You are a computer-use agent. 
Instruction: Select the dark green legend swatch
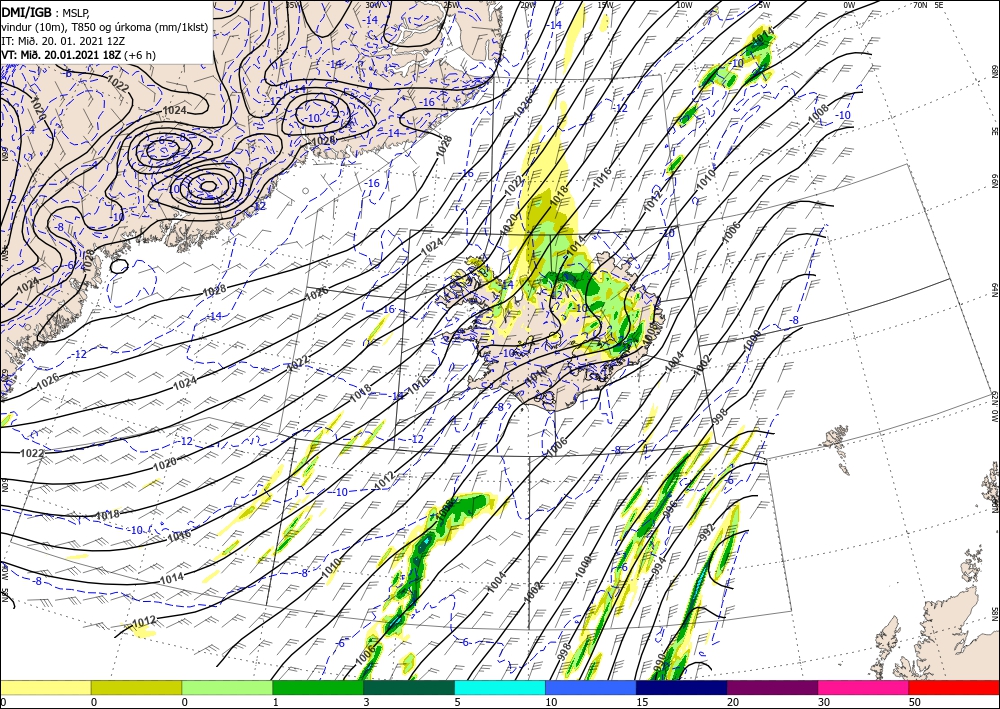[x=409, y=687]
